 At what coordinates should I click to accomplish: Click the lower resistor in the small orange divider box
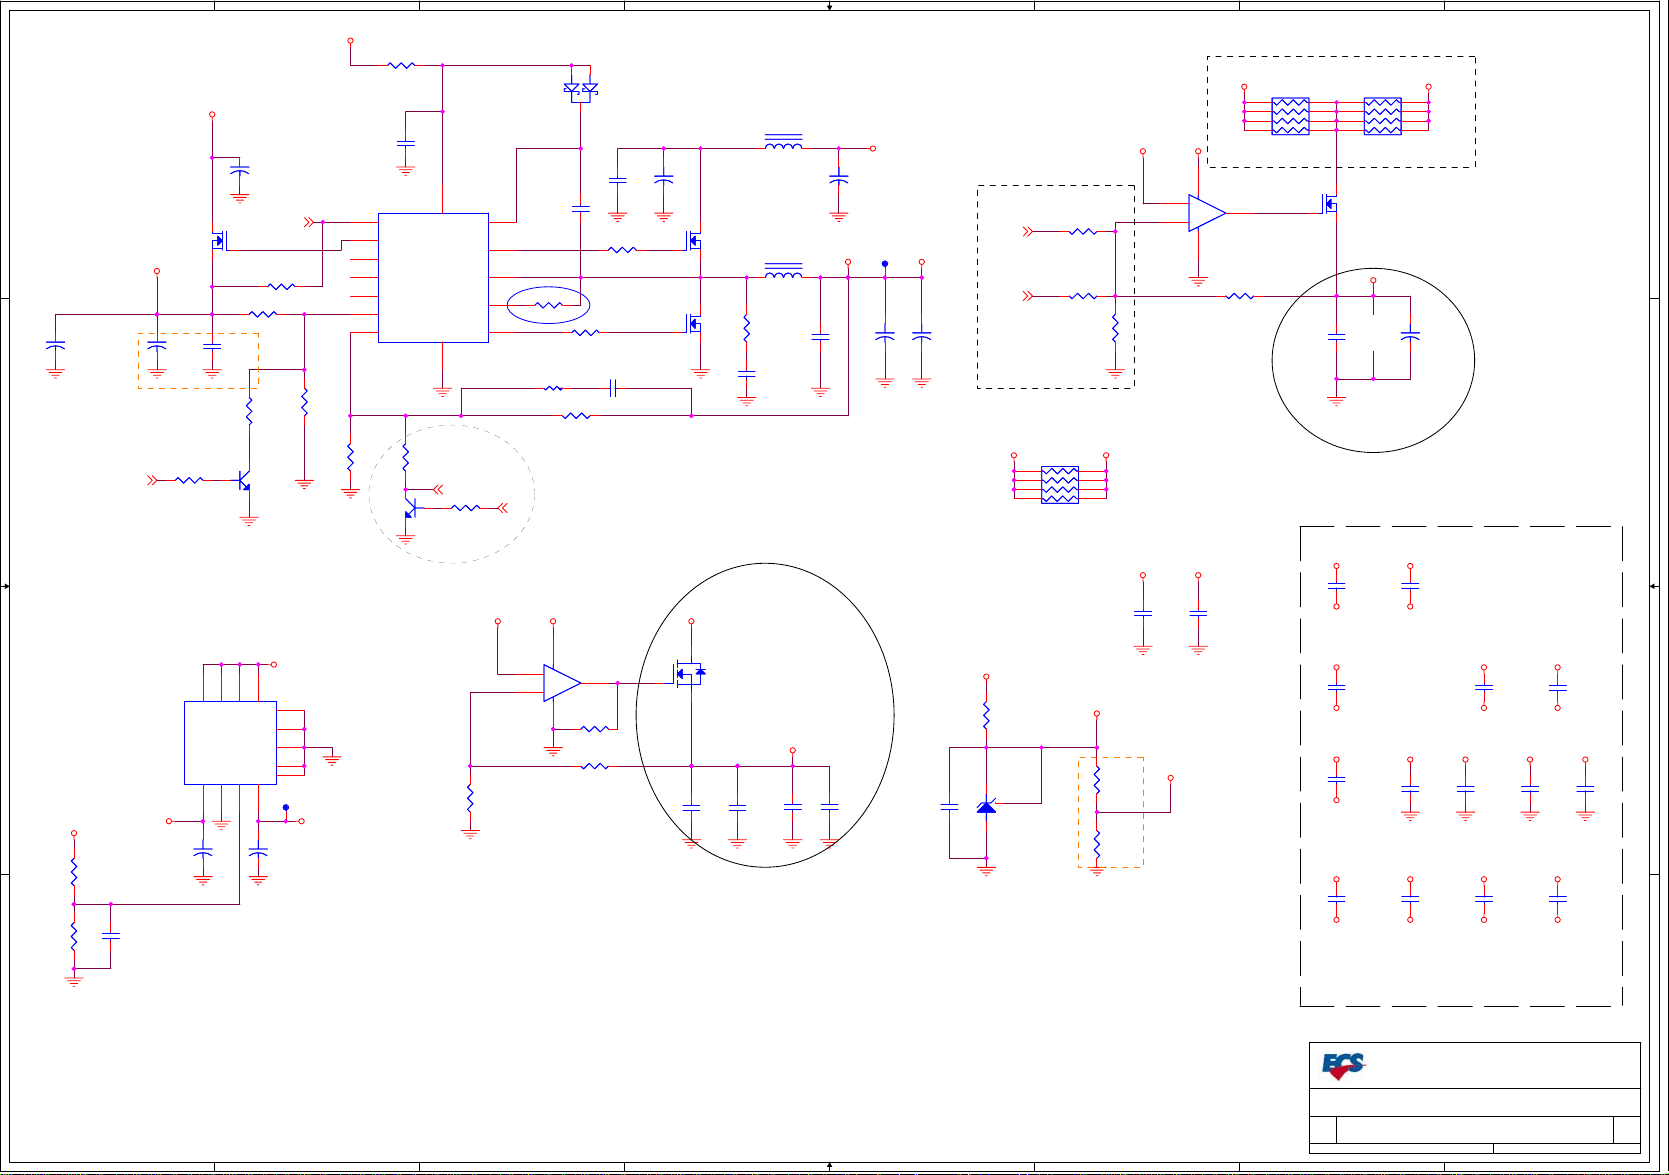1097,845
